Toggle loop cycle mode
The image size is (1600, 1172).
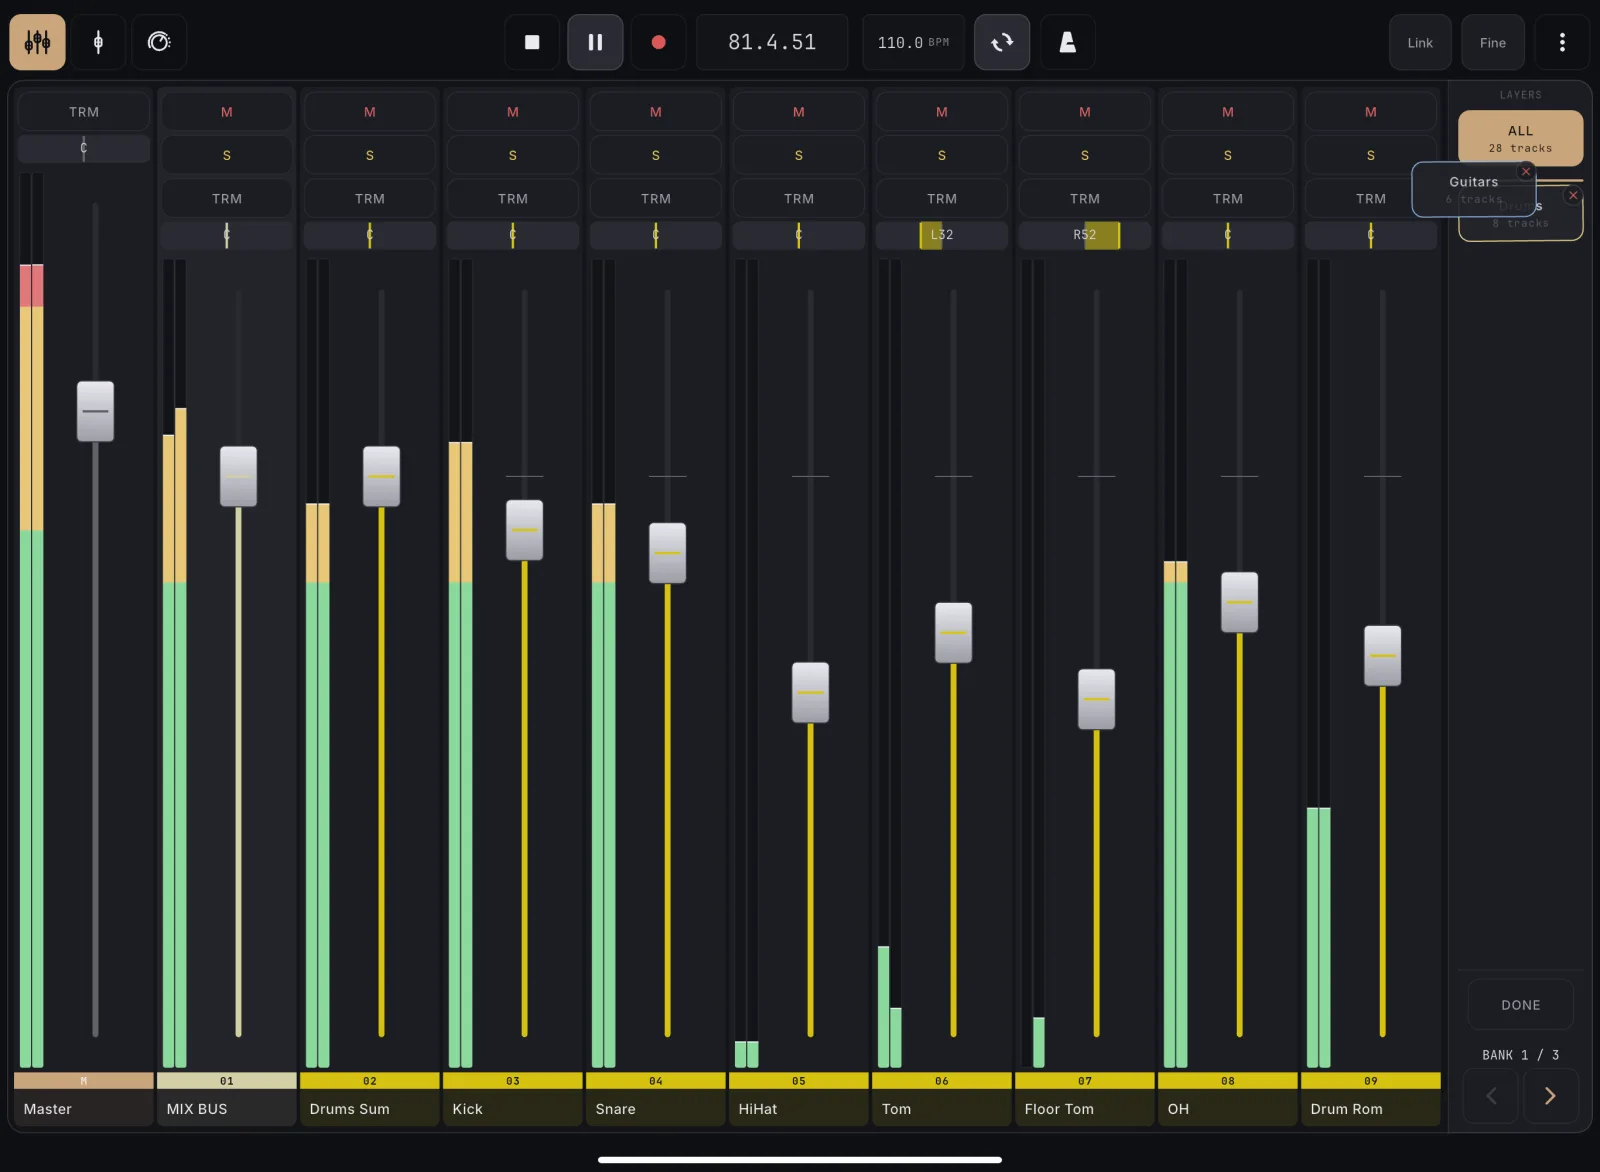(1002, 42)
